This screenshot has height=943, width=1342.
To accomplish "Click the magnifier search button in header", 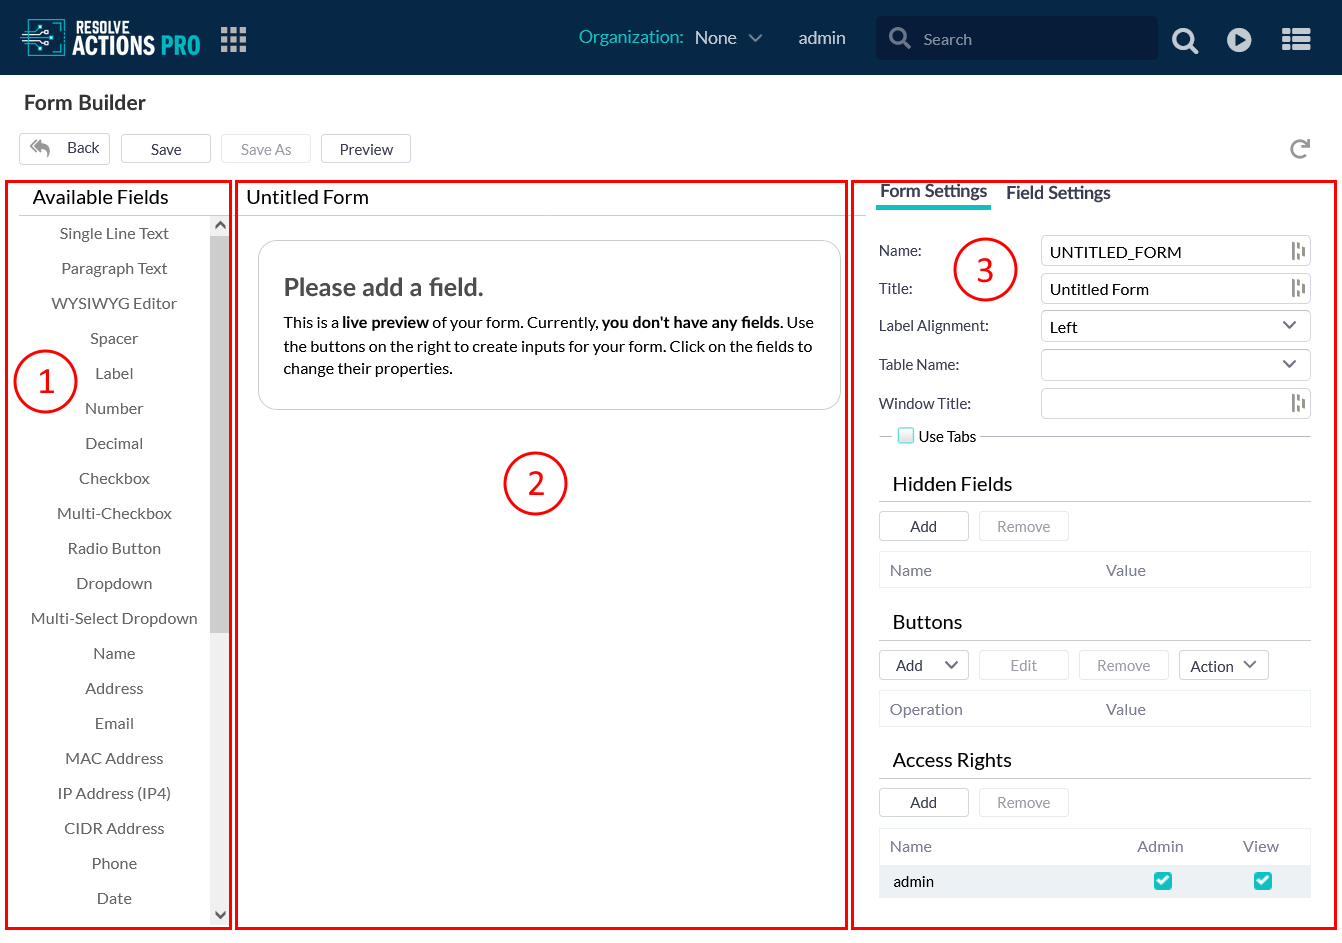I will (1185, 40).
